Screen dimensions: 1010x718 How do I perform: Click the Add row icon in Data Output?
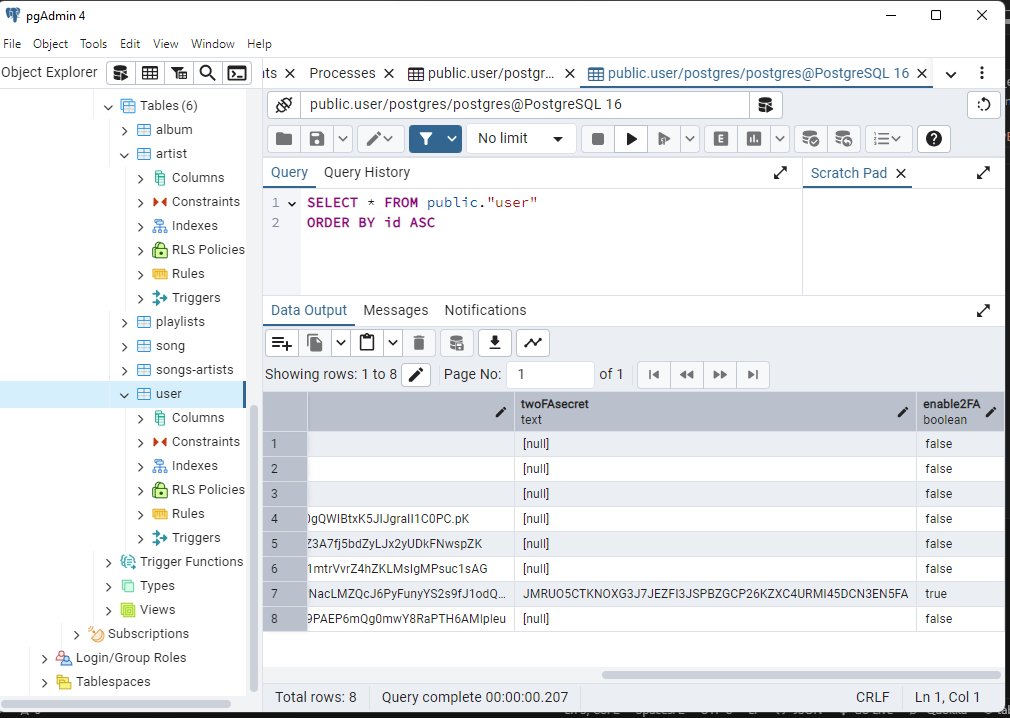[281, 343]
